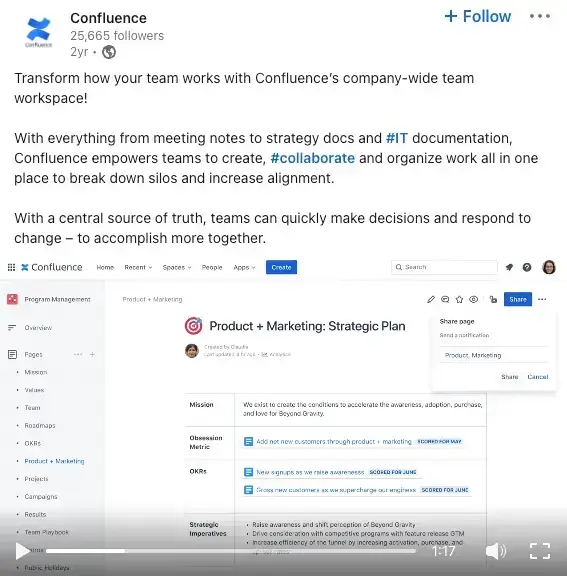This screenshot has height=576, width=567.
Task: Click the globe visibility icon
Action: pos(109,52)
